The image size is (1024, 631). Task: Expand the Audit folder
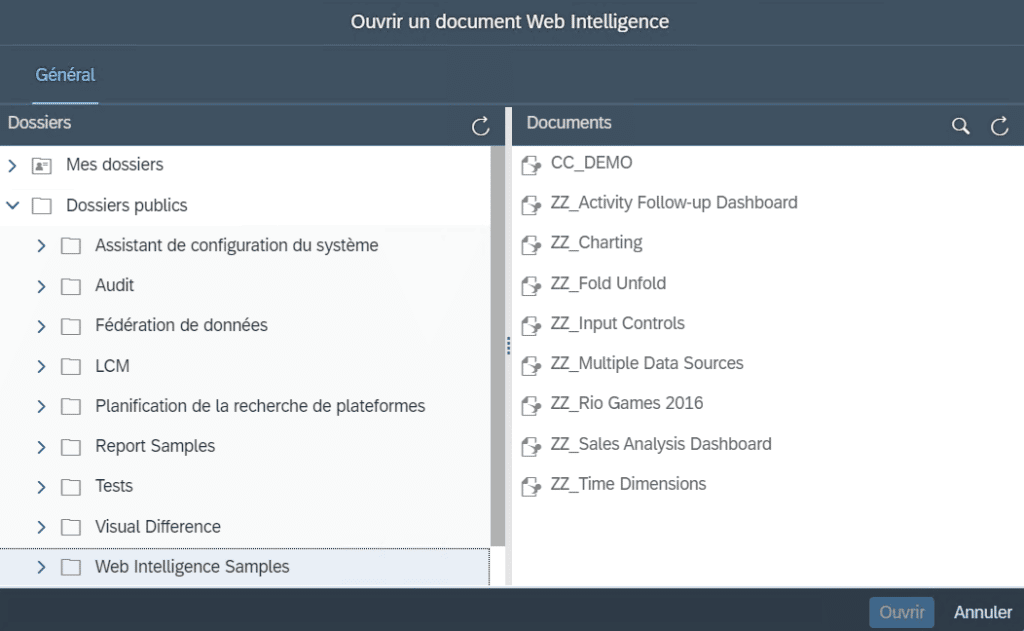click(41, 286)
